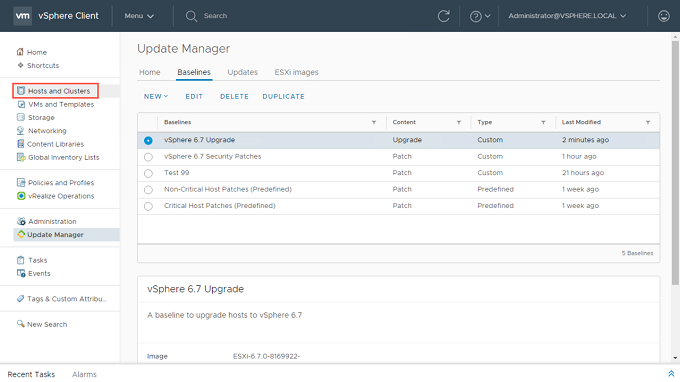Filter the Content column
Viewport: 680px width, 382px height.
(x=459, y=123)
